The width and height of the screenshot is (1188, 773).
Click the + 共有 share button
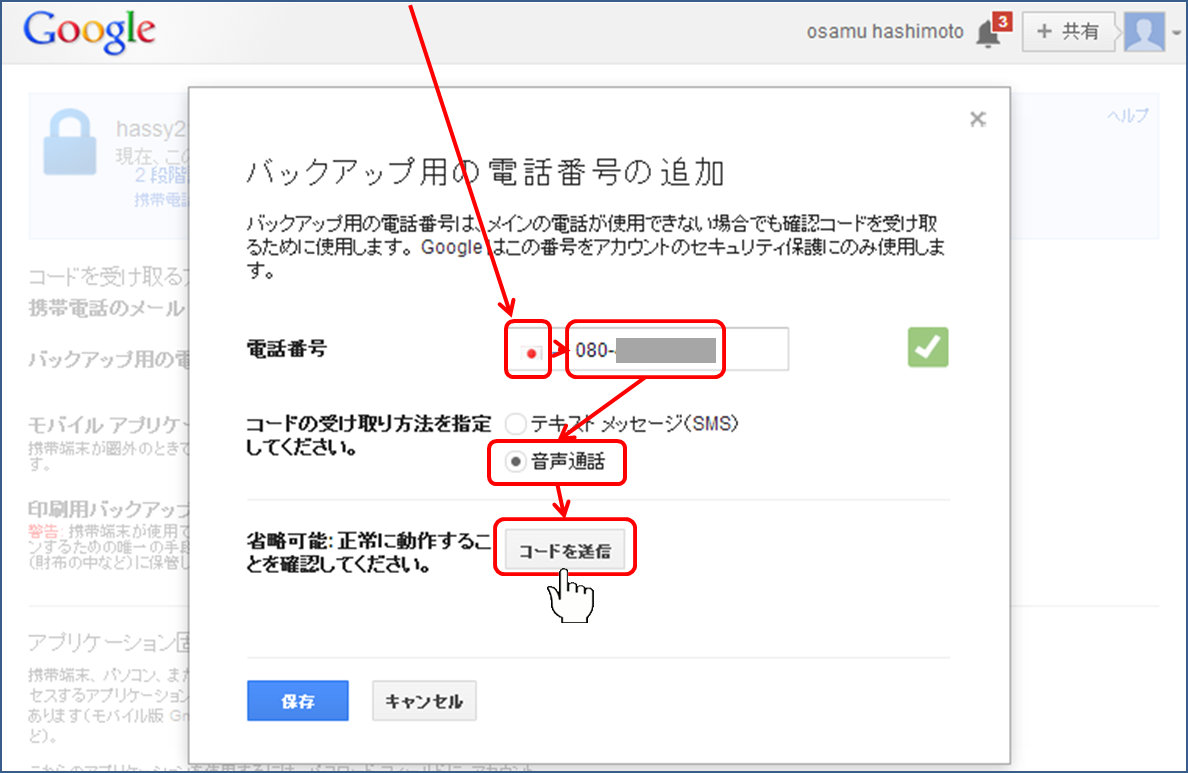click(x=1068, y=32)
